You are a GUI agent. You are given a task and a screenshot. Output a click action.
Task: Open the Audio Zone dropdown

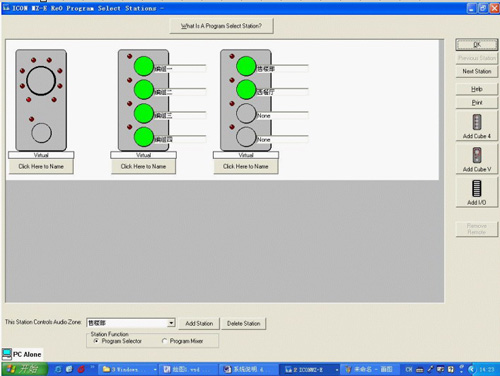point(171,323)
